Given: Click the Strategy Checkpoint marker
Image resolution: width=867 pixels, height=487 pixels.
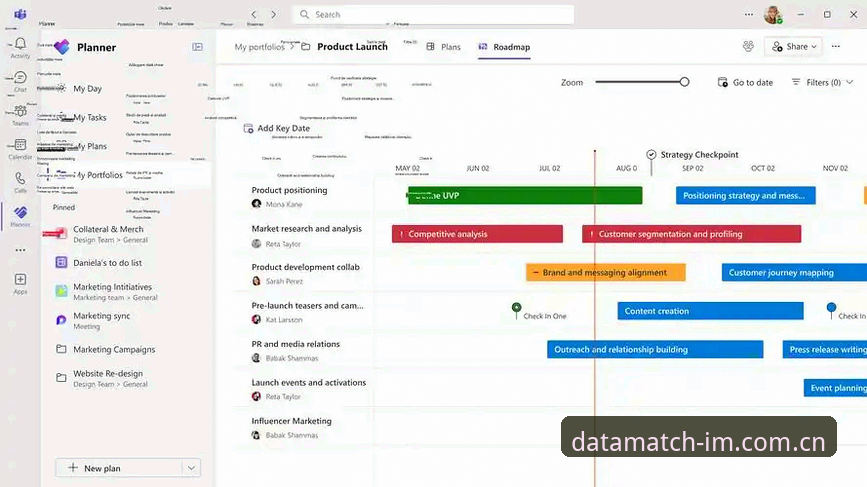Looking at the screenshot, I should (651, 155).
